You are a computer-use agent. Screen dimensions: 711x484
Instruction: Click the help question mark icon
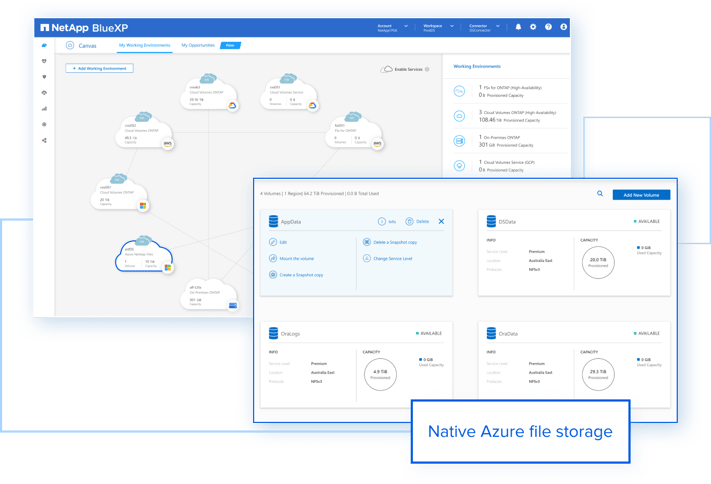548,27
